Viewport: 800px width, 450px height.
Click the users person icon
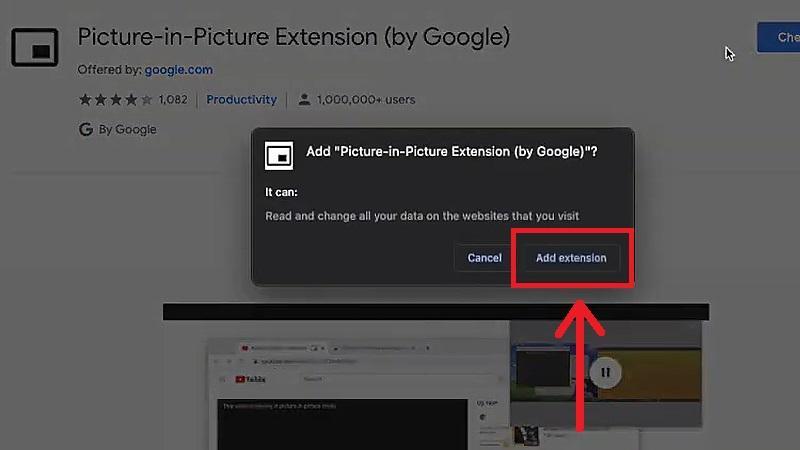(303, 100)
